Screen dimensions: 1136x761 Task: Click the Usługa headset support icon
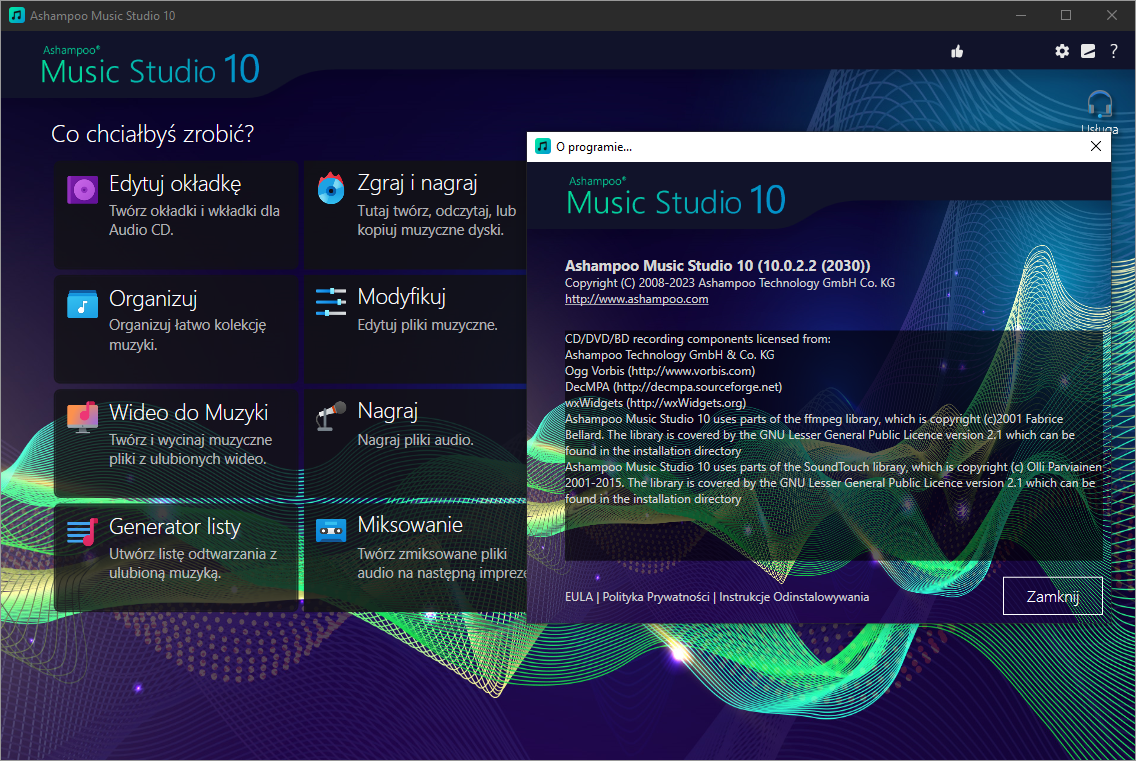point(1100,105)
